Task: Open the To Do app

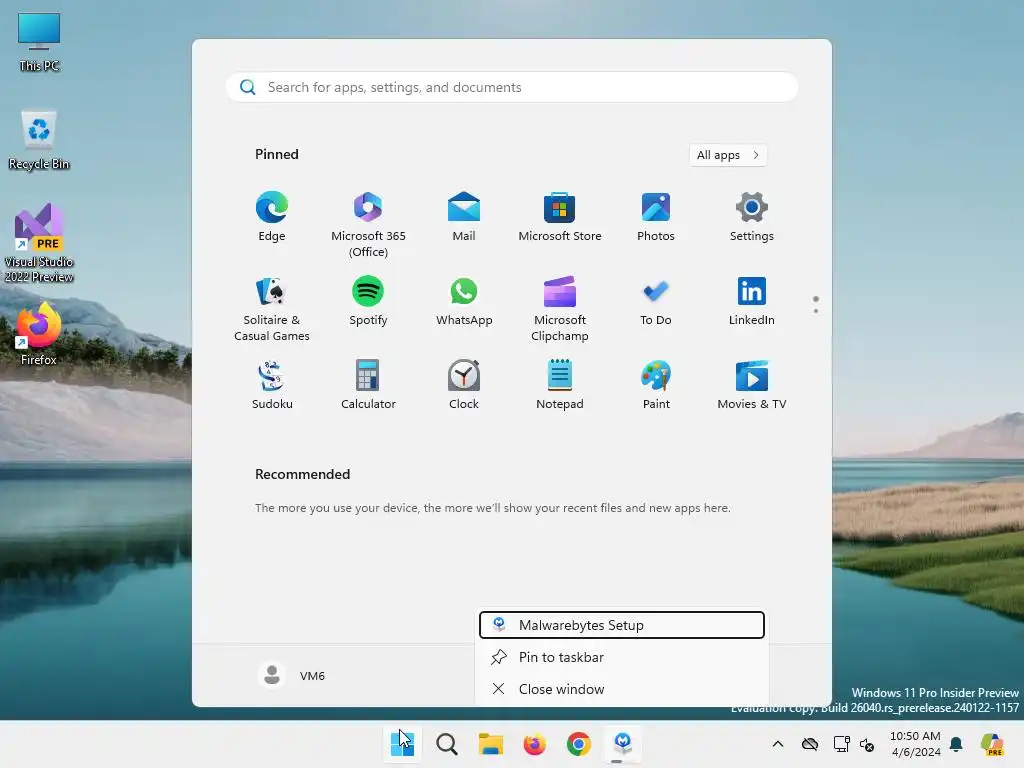Action: (656, 302)
